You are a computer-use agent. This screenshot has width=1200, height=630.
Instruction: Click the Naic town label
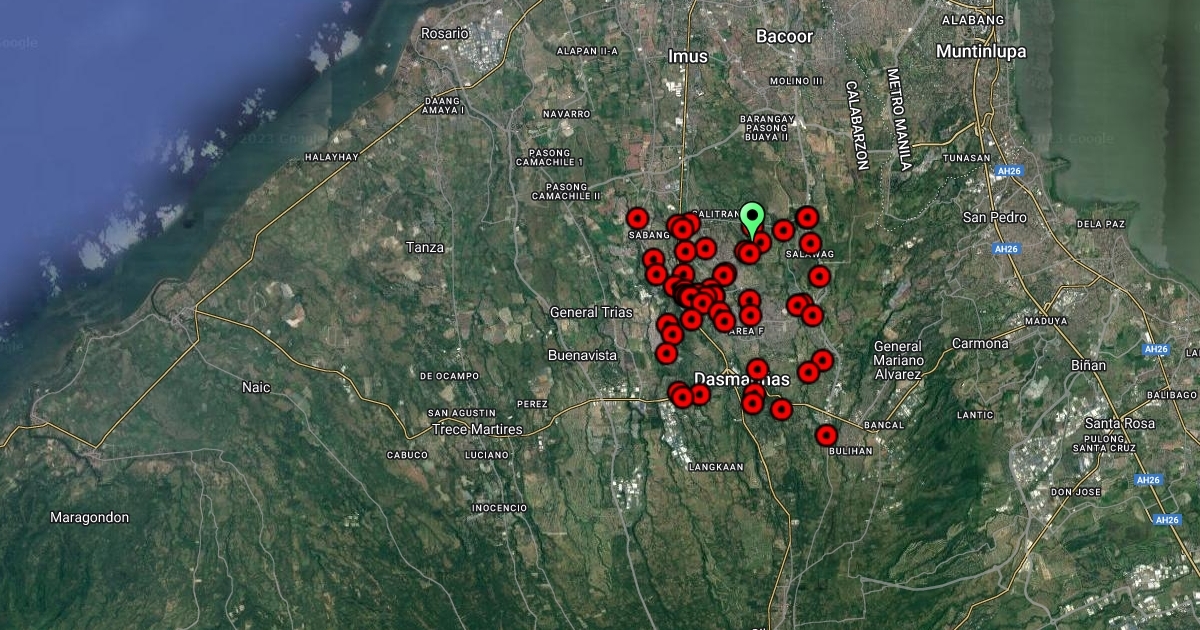pyautogui.click(x=257, y=386)
